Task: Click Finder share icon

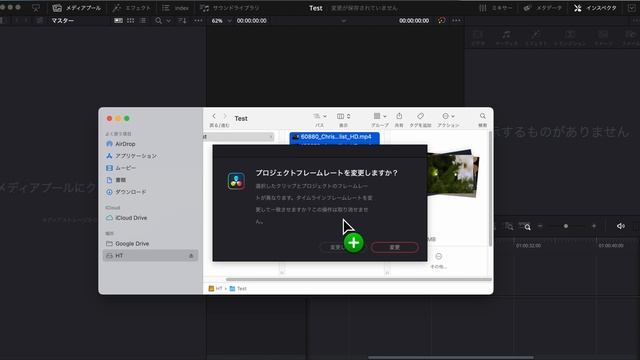Action: click(x=399, y=116)
